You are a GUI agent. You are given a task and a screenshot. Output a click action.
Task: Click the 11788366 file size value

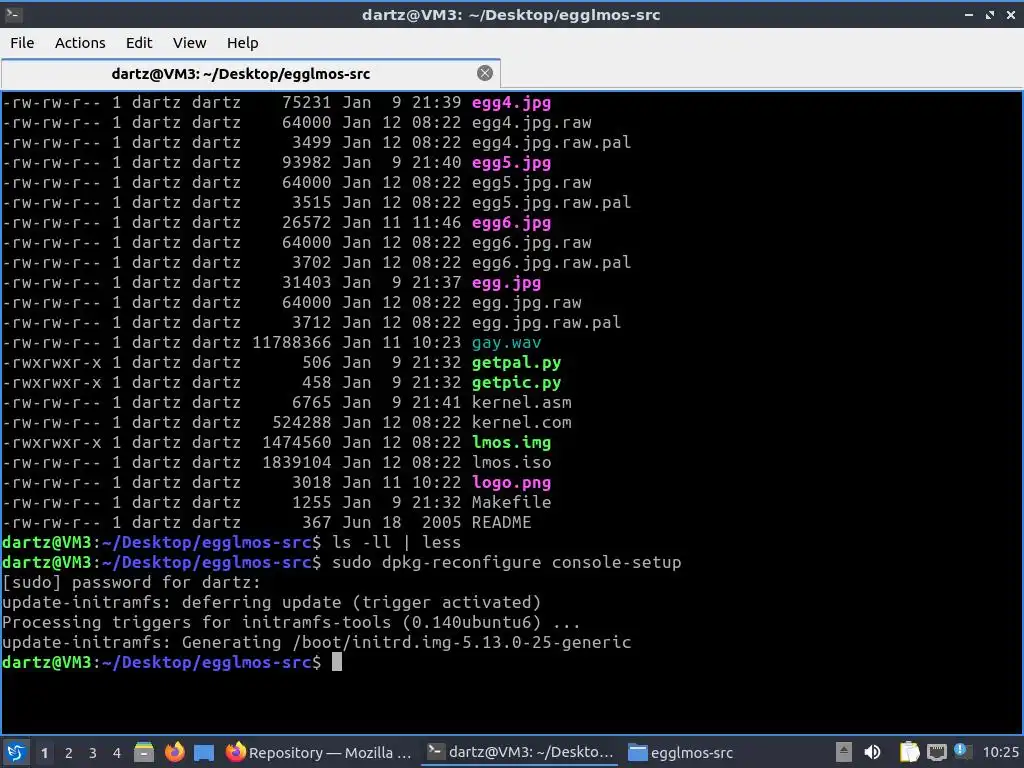pos(291,343)
